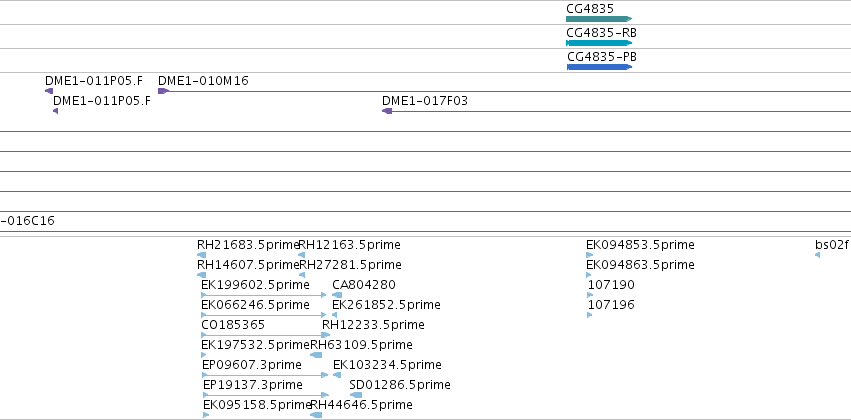The width and height of the screenshot is (851, 420).
Task: Open the RH21683.5prime EST label
Action: (x=247, y=245)
